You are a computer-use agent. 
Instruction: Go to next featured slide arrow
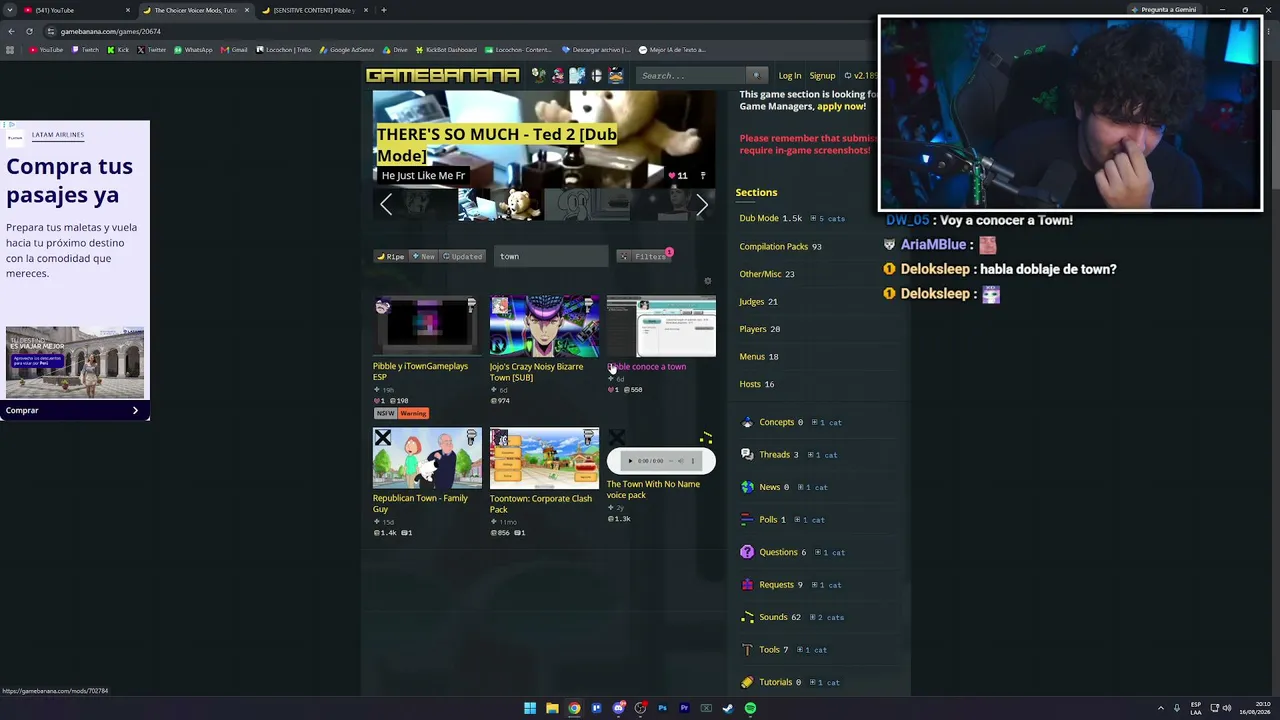(702, 204)
